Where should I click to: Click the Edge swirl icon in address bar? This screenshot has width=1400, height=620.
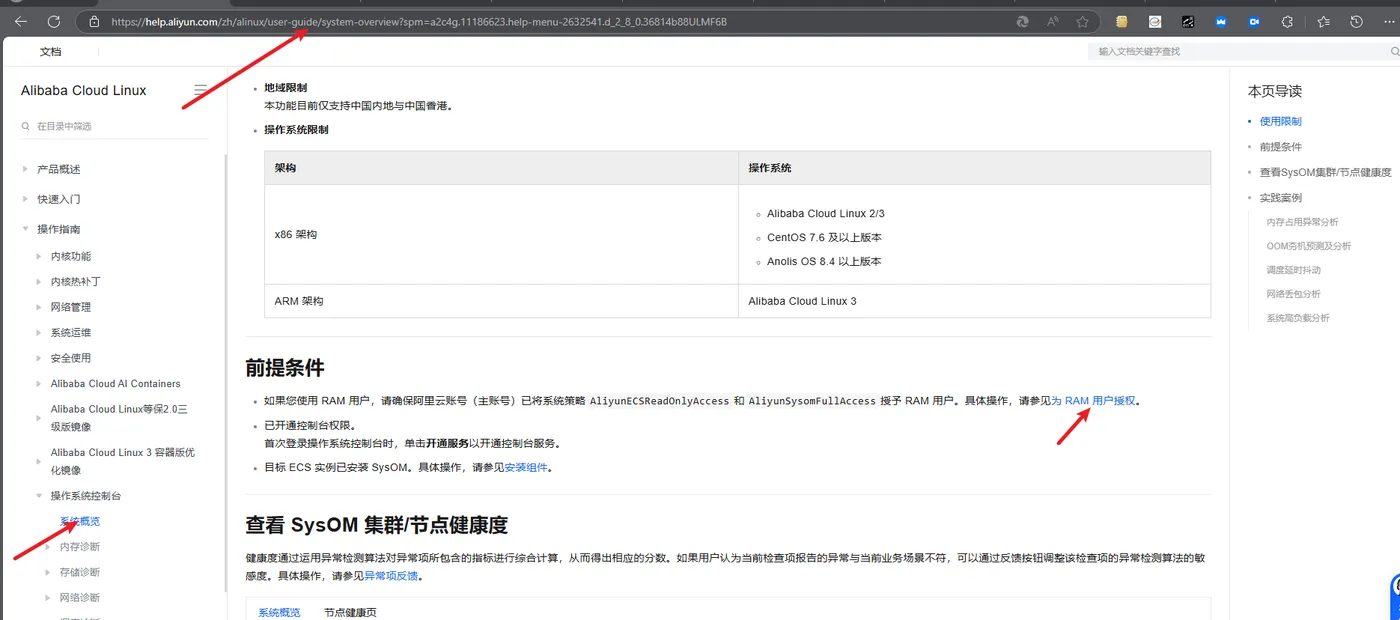tap(1022, 21)
